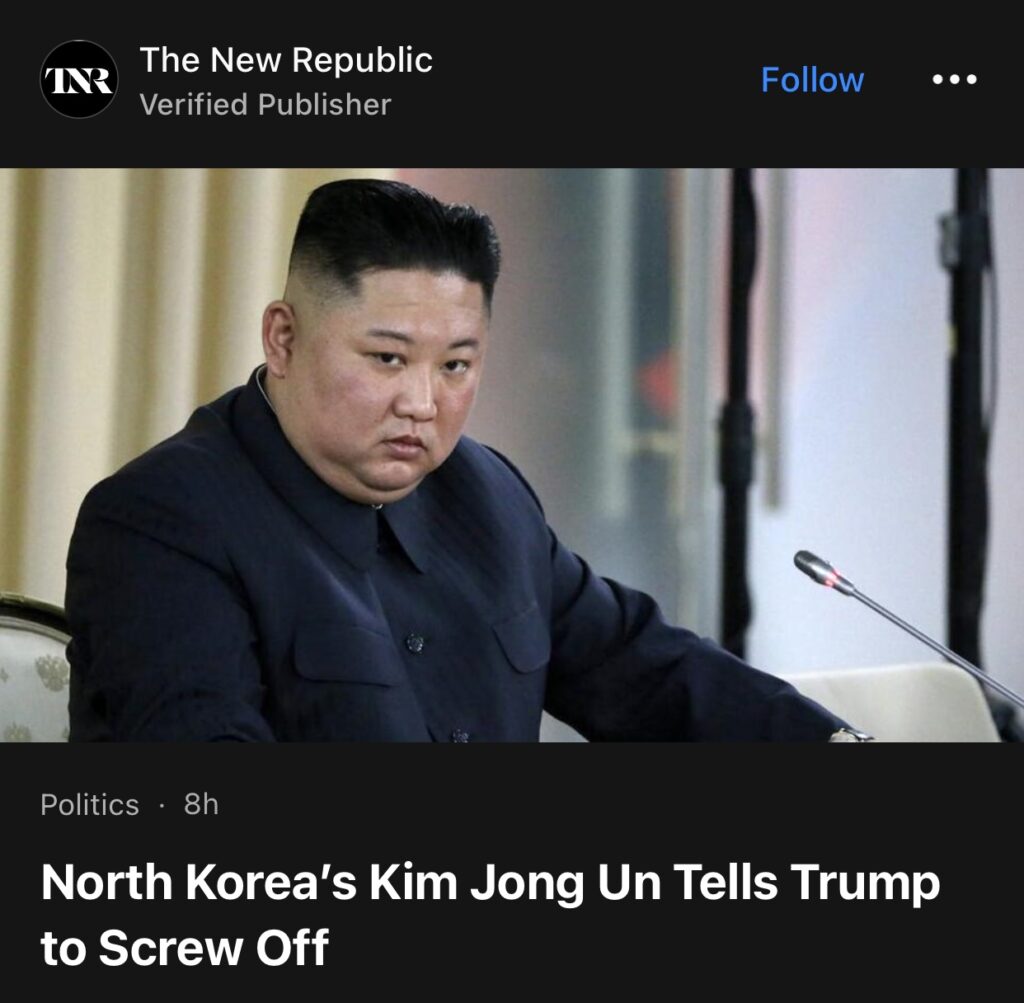The width and height of the screenshot is (1024, 1003).
Task: Tap the black stand in the photo background
Action: tap(738, 411)
